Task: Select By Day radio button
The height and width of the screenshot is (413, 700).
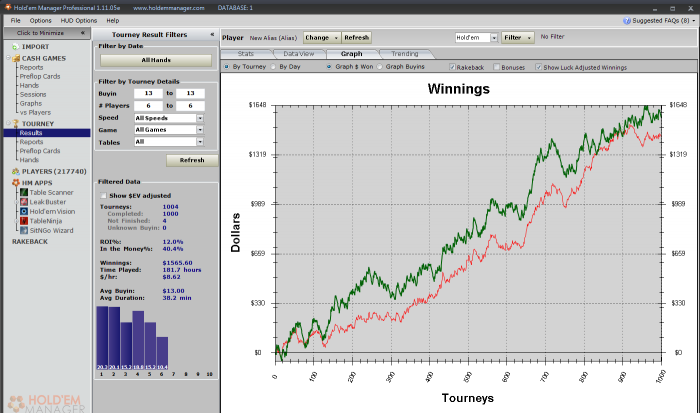Action: pos(273,67)
